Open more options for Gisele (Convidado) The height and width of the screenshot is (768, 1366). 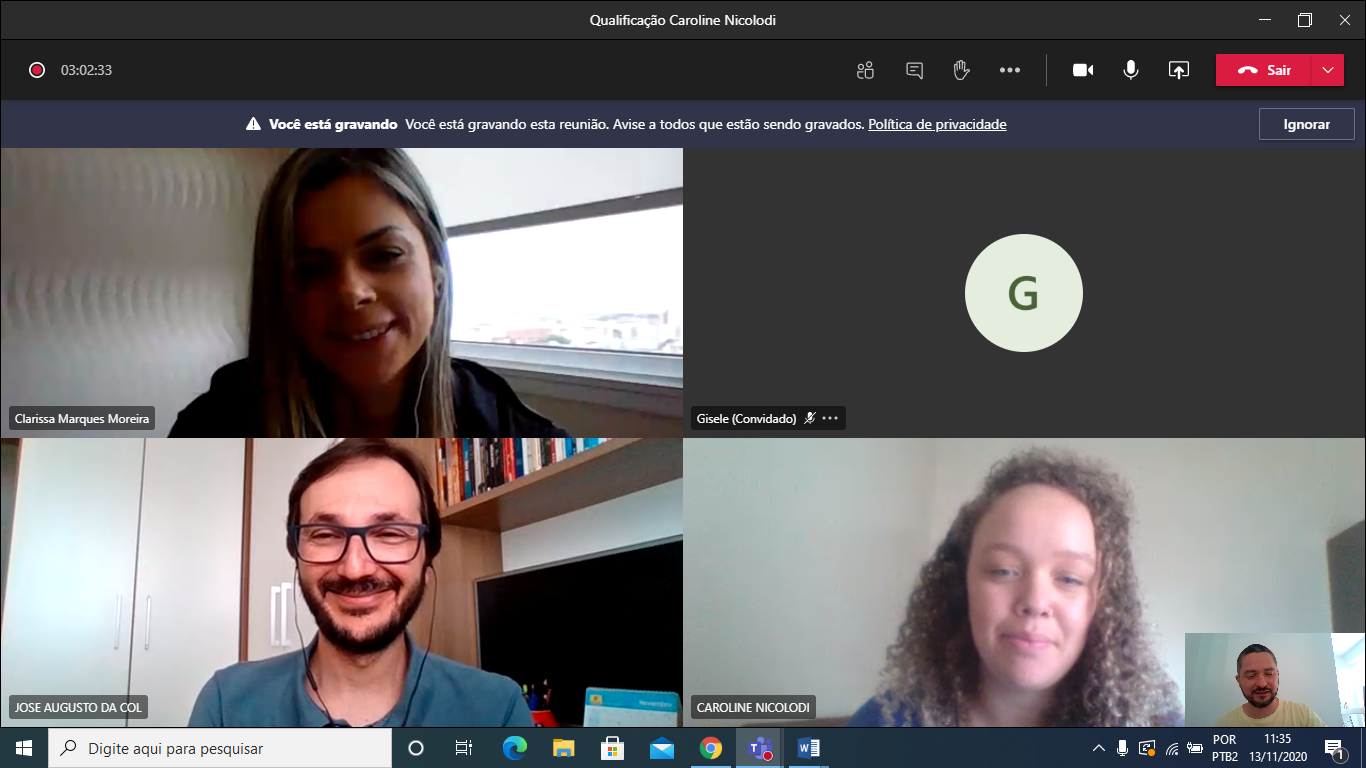tap(830, 418)
